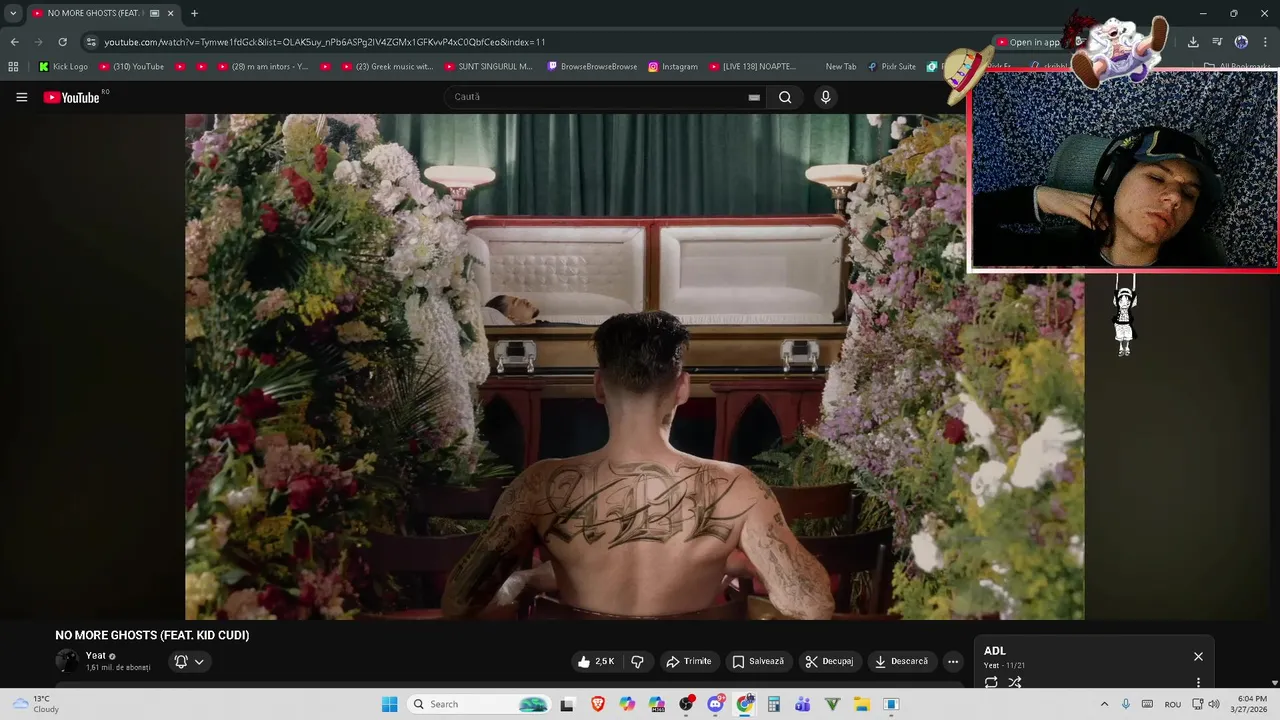The height and width of the screenshot is (720, 1280).
Task: Open the volume control in tray
Action: tap(1214, 704)
